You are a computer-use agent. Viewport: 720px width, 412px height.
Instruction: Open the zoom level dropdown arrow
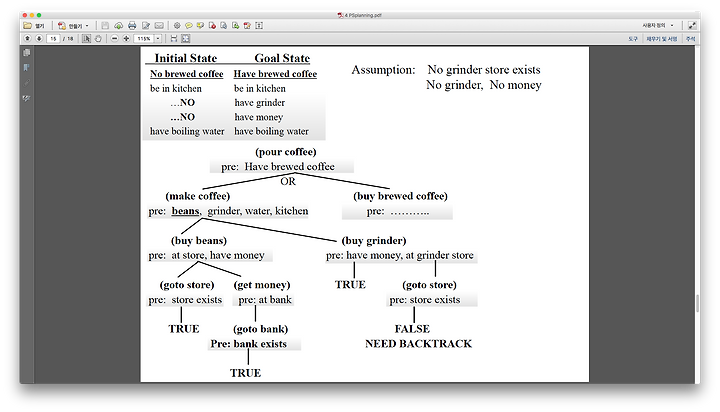[158, 39]
